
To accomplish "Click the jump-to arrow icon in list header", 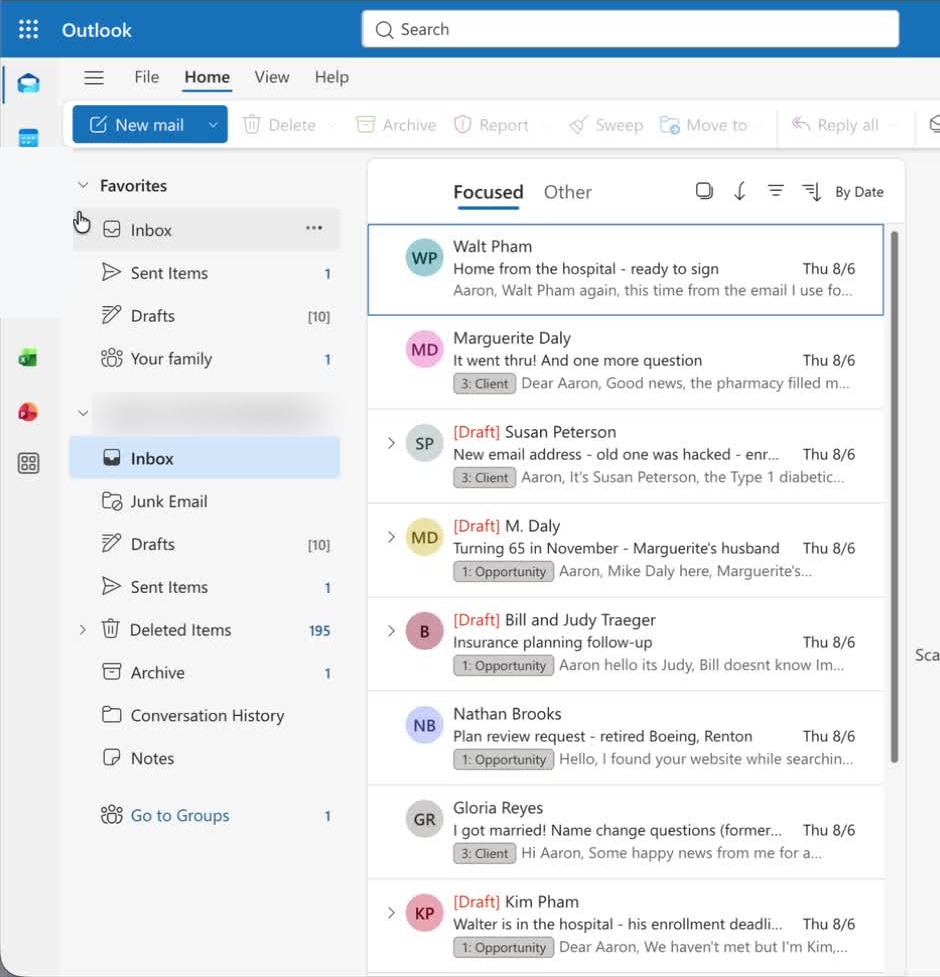I will [x=740, y=191].
